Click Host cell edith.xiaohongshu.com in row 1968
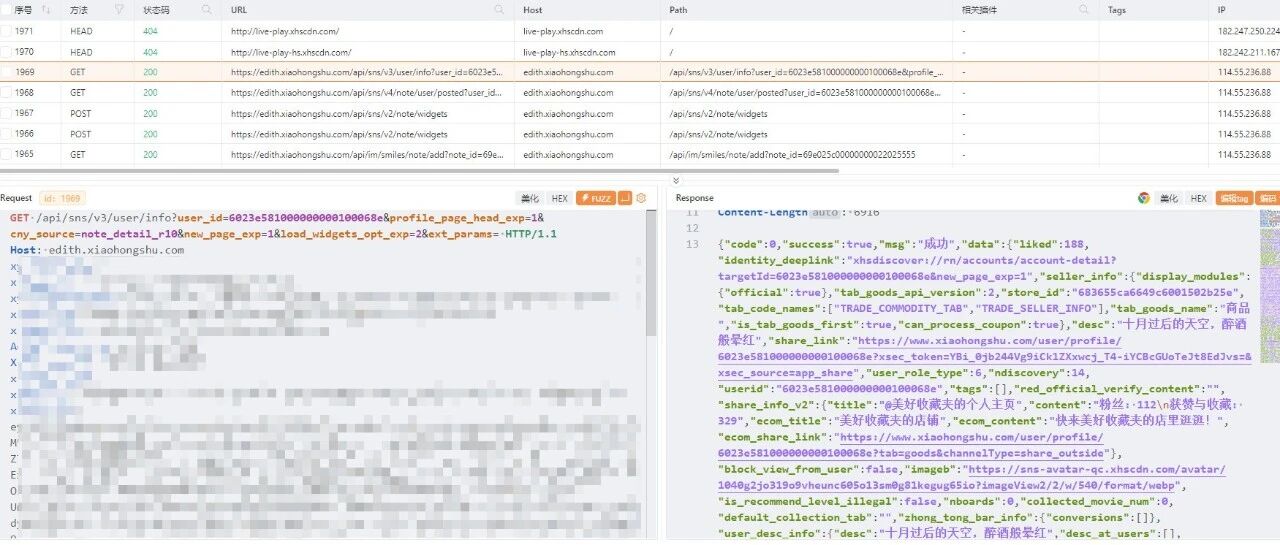 [570, 93]
